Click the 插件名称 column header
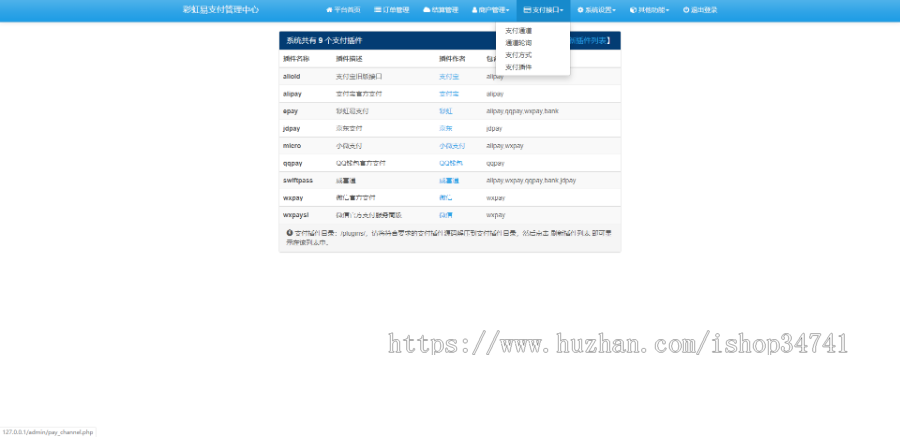Screen dimensions: 900x437 coord(296,59)
